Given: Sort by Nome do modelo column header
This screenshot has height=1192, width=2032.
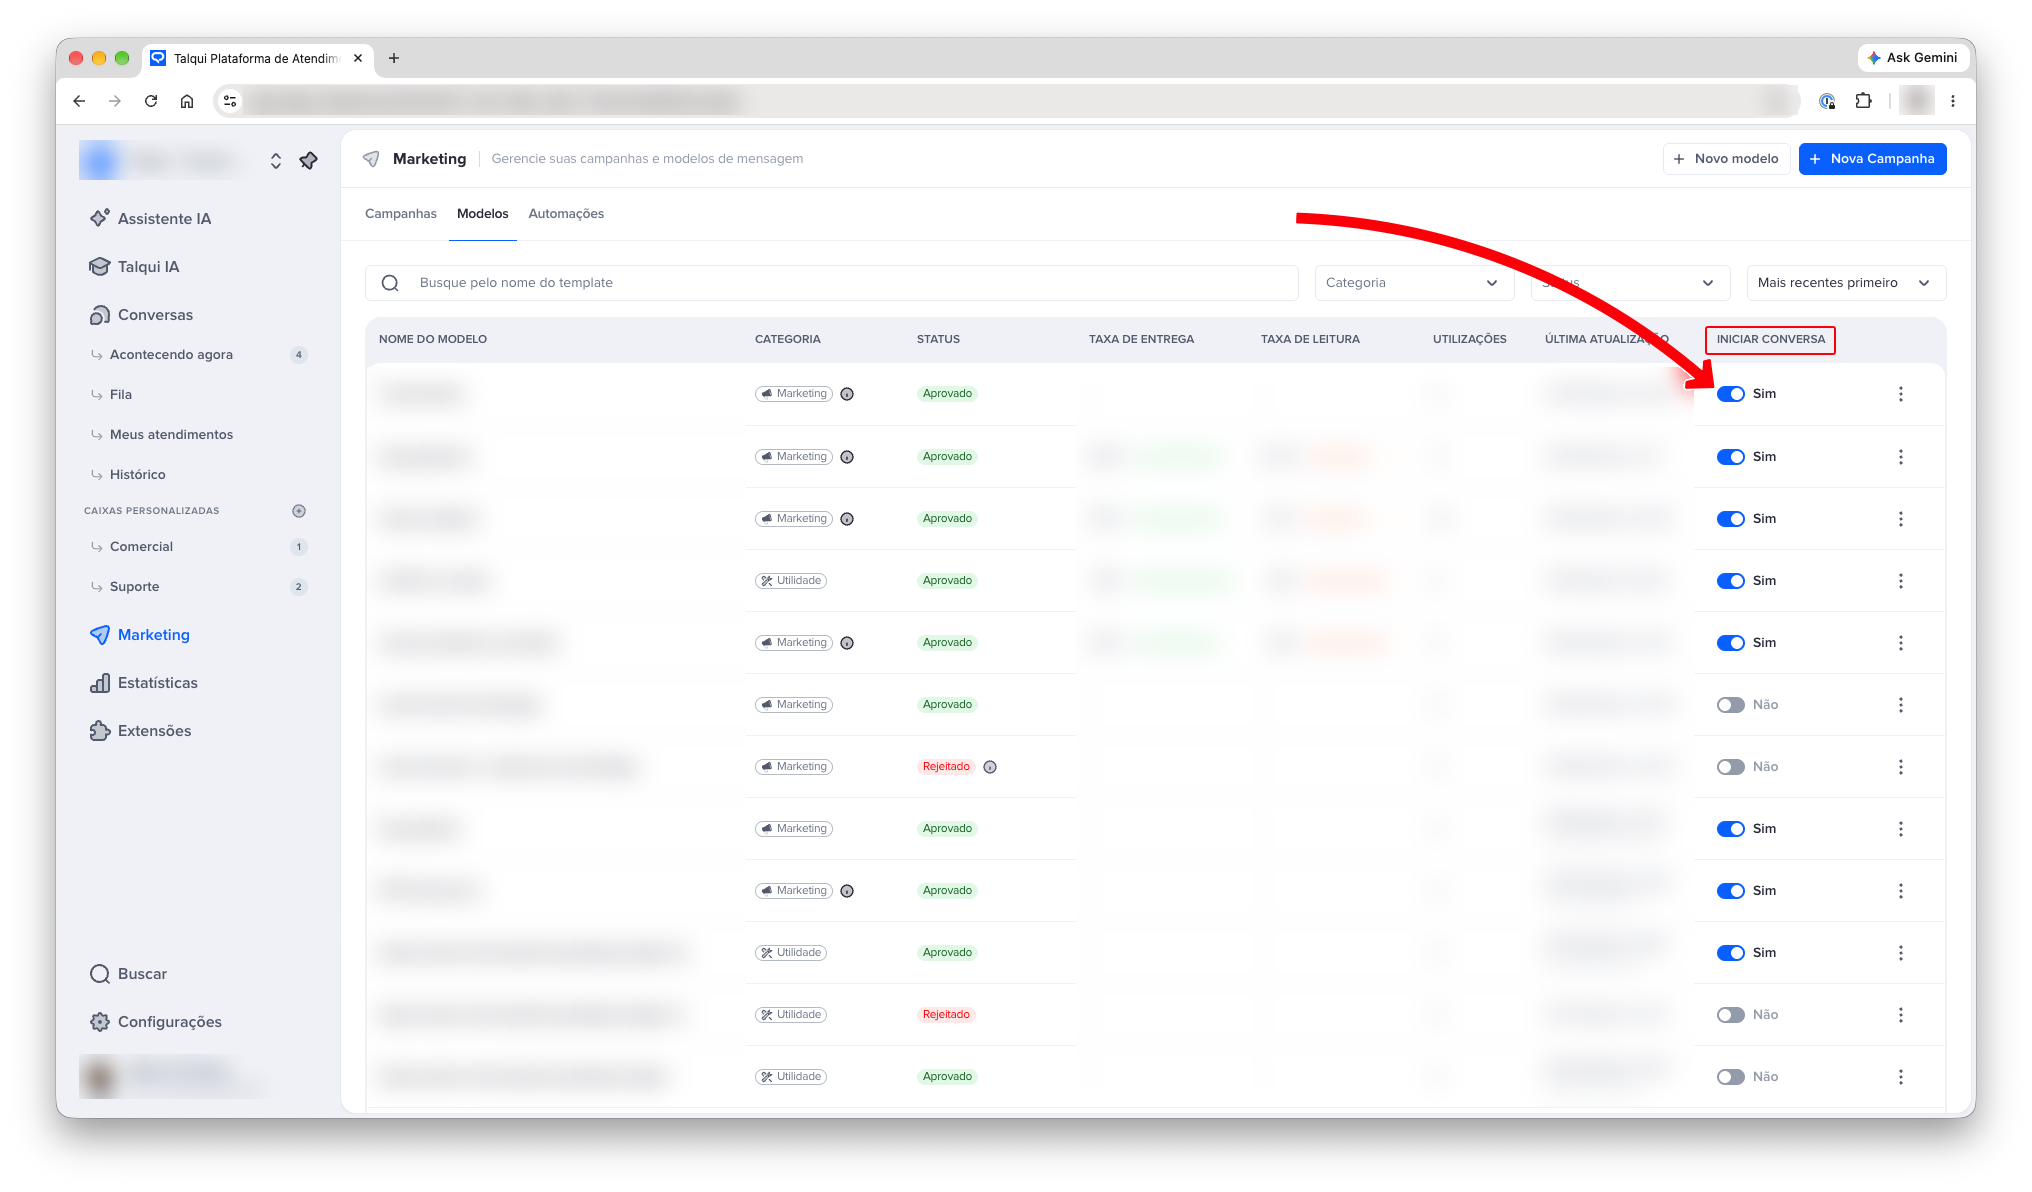Looking at the screenshot, I should [433, 339].
